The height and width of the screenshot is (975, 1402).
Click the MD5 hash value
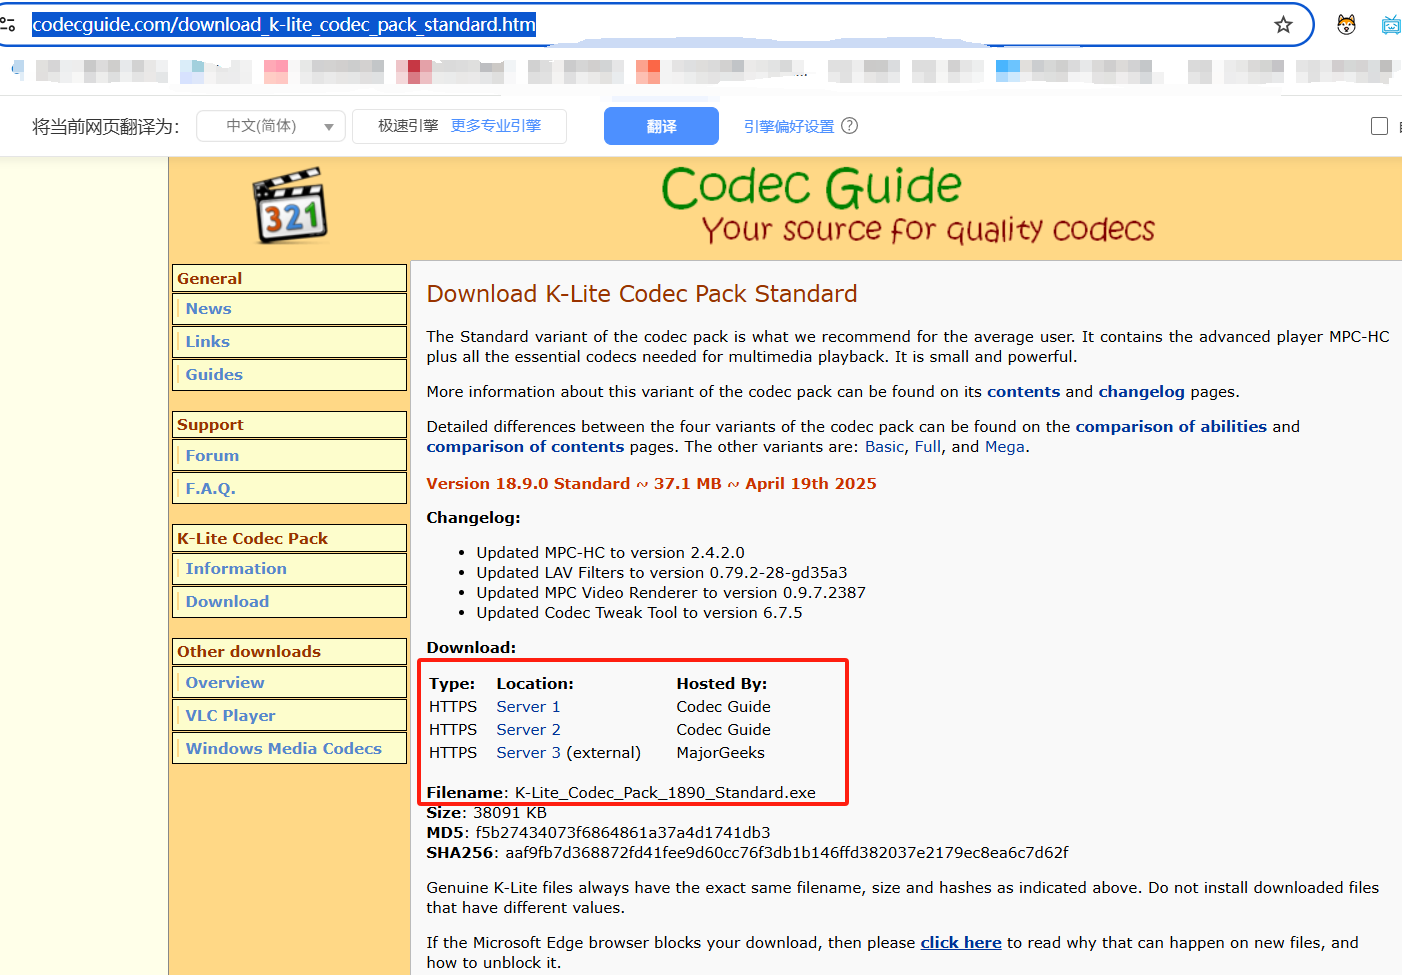(x=622, y=833)
